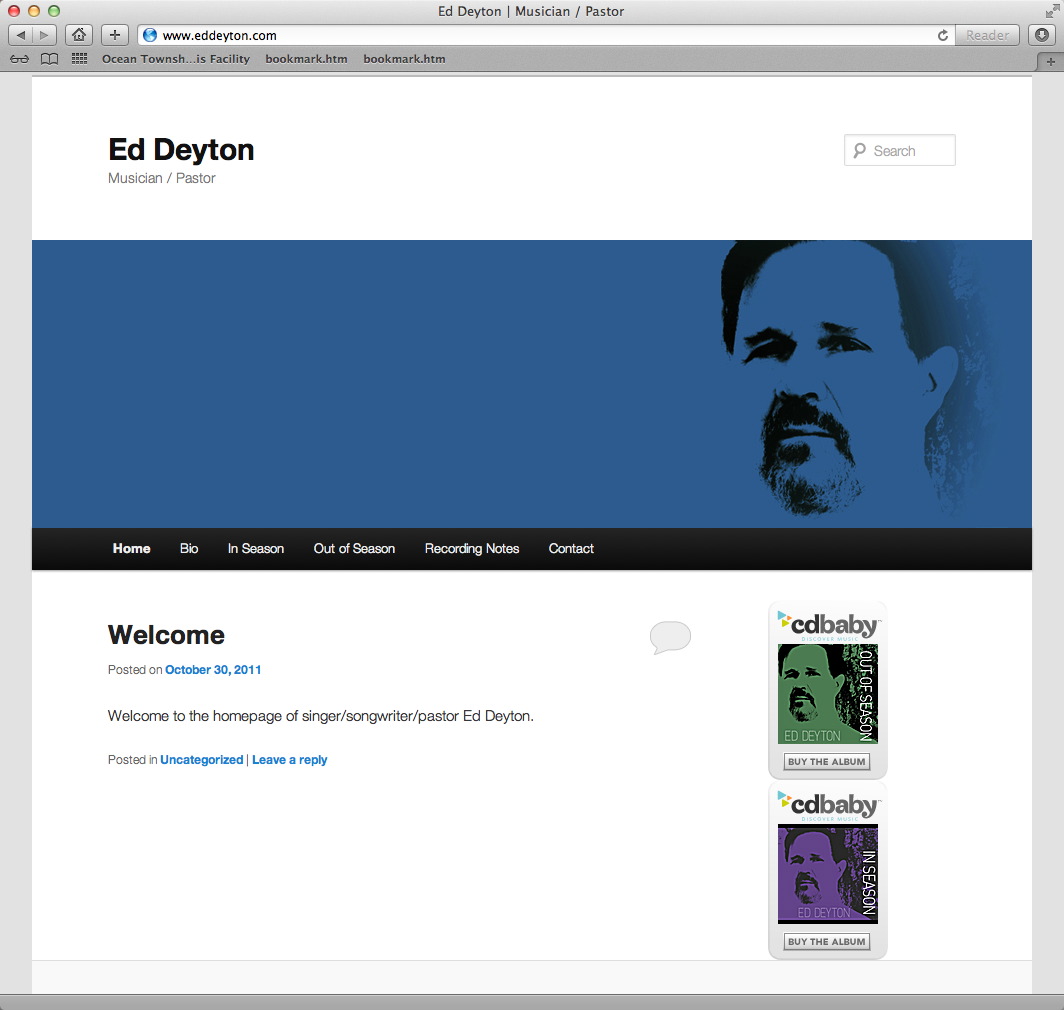Open the Downloads toolbar icon
The height and width of the screenshot is (1010, 1064).
coord(1042,35)
